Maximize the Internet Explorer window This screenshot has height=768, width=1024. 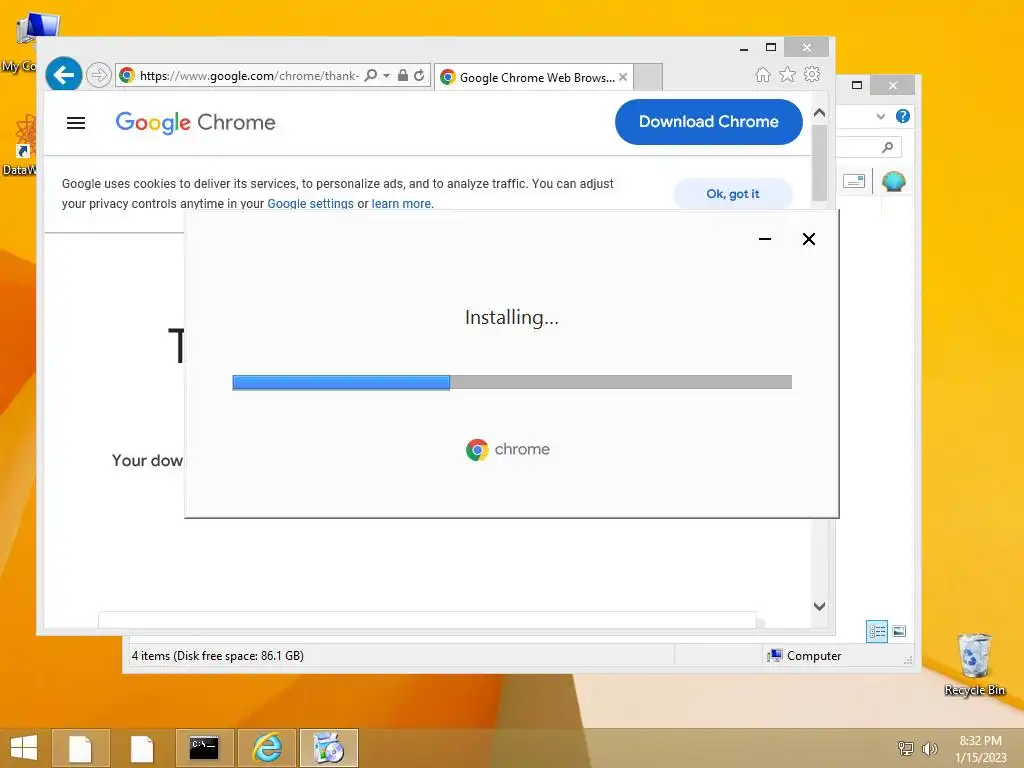[x=771, y=47]
